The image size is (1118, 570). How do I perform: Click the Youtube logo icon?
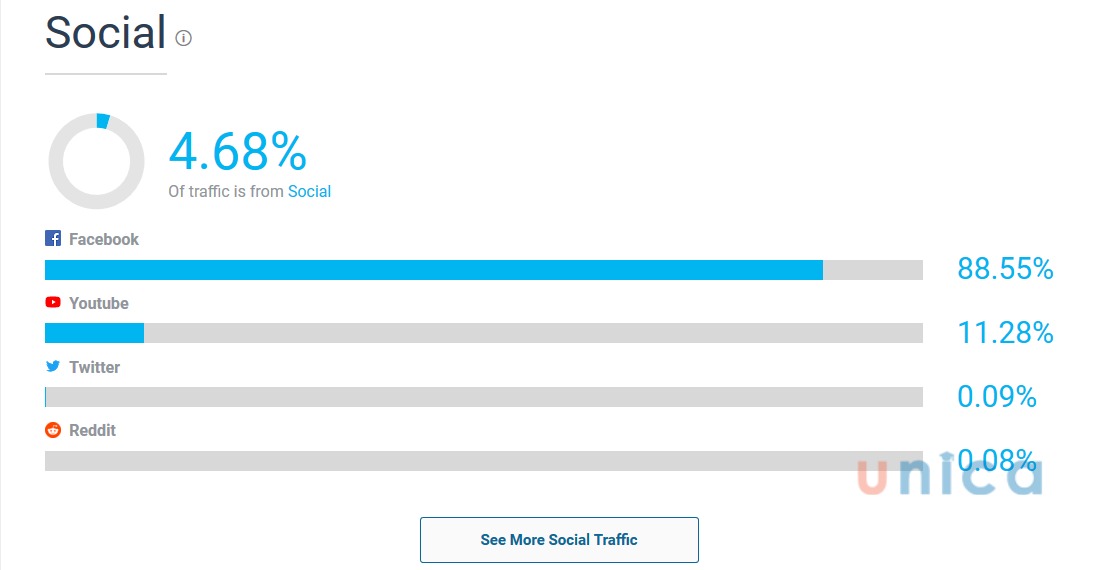point(53,302)
